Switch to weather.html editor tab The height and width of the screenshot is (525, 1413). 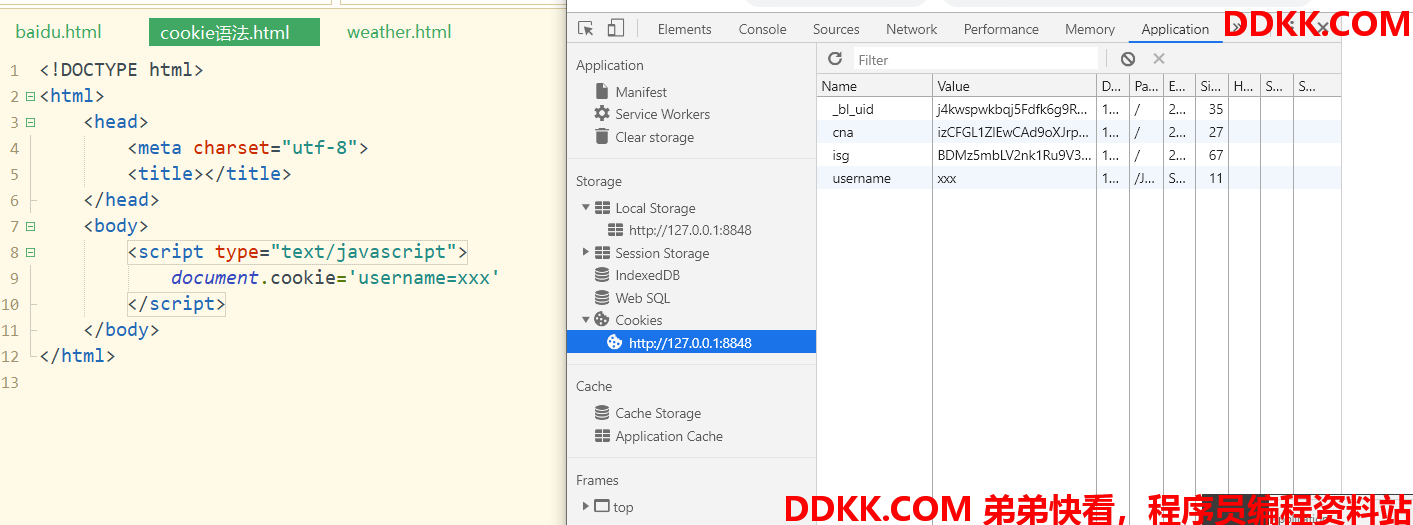coord(399,32)
